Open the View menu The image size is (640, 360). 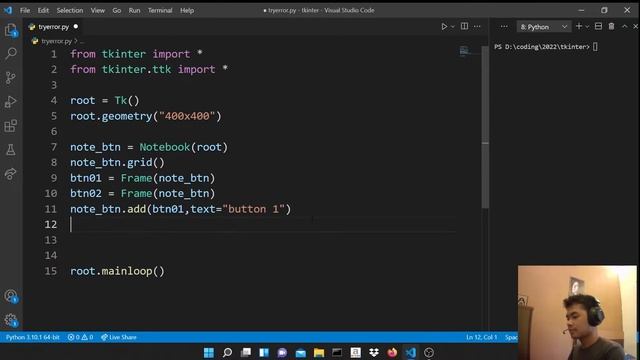pyautogui.click(x=98, y=10)
